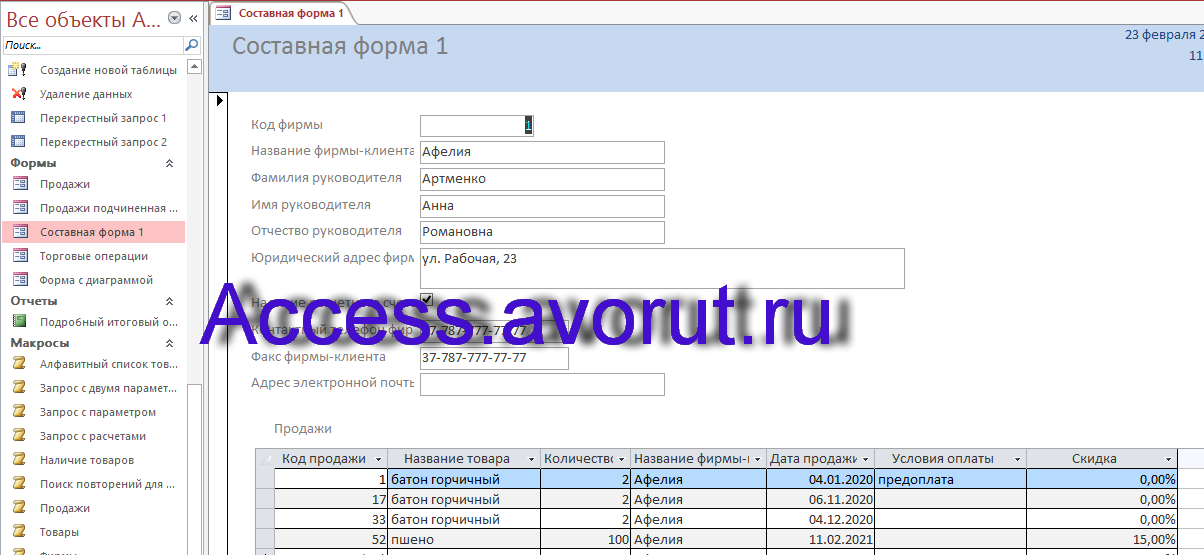
Task: Click the 'Запрос с расчетами' macro icon
Action: pyautogui.click(x=19, y=436)
